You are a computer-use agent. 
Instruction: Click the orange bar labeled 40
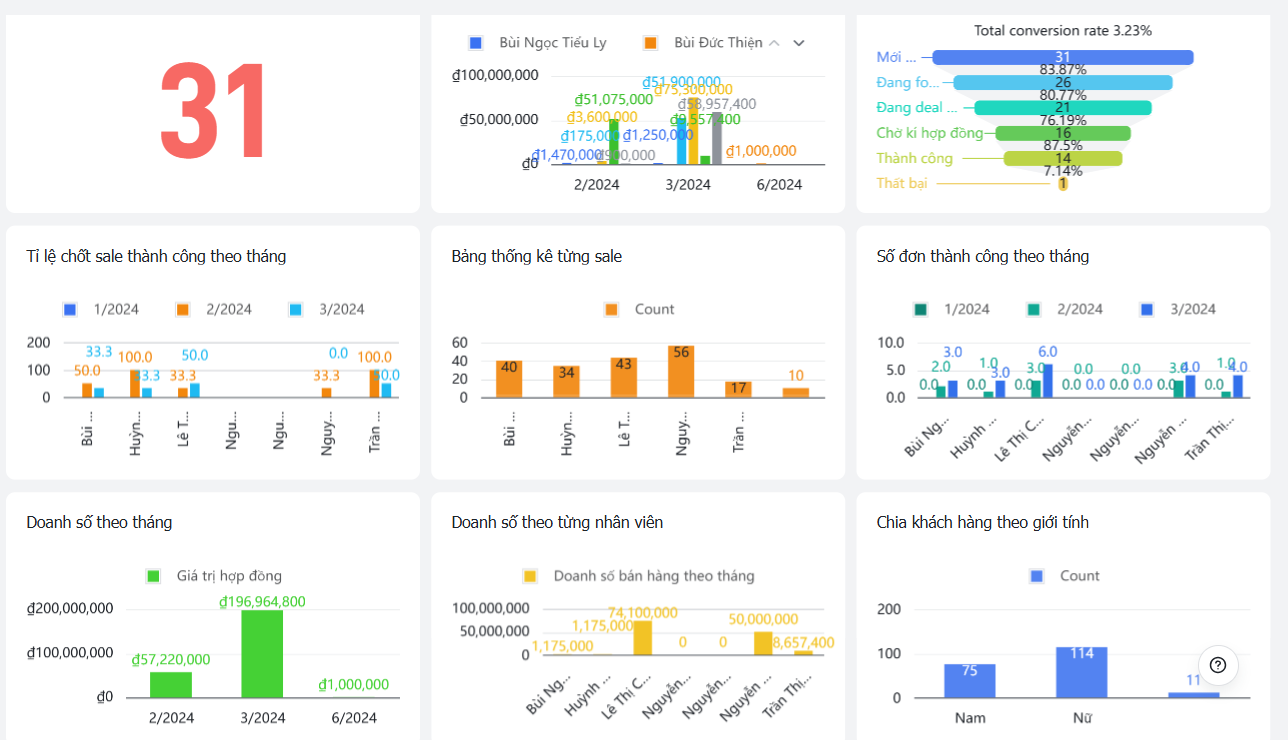point(509,379)
